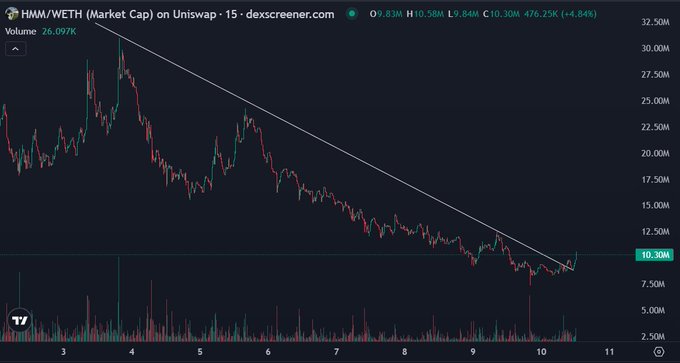Click the open value O9.83M
680x363 pixels.
[x=387, y=14]
